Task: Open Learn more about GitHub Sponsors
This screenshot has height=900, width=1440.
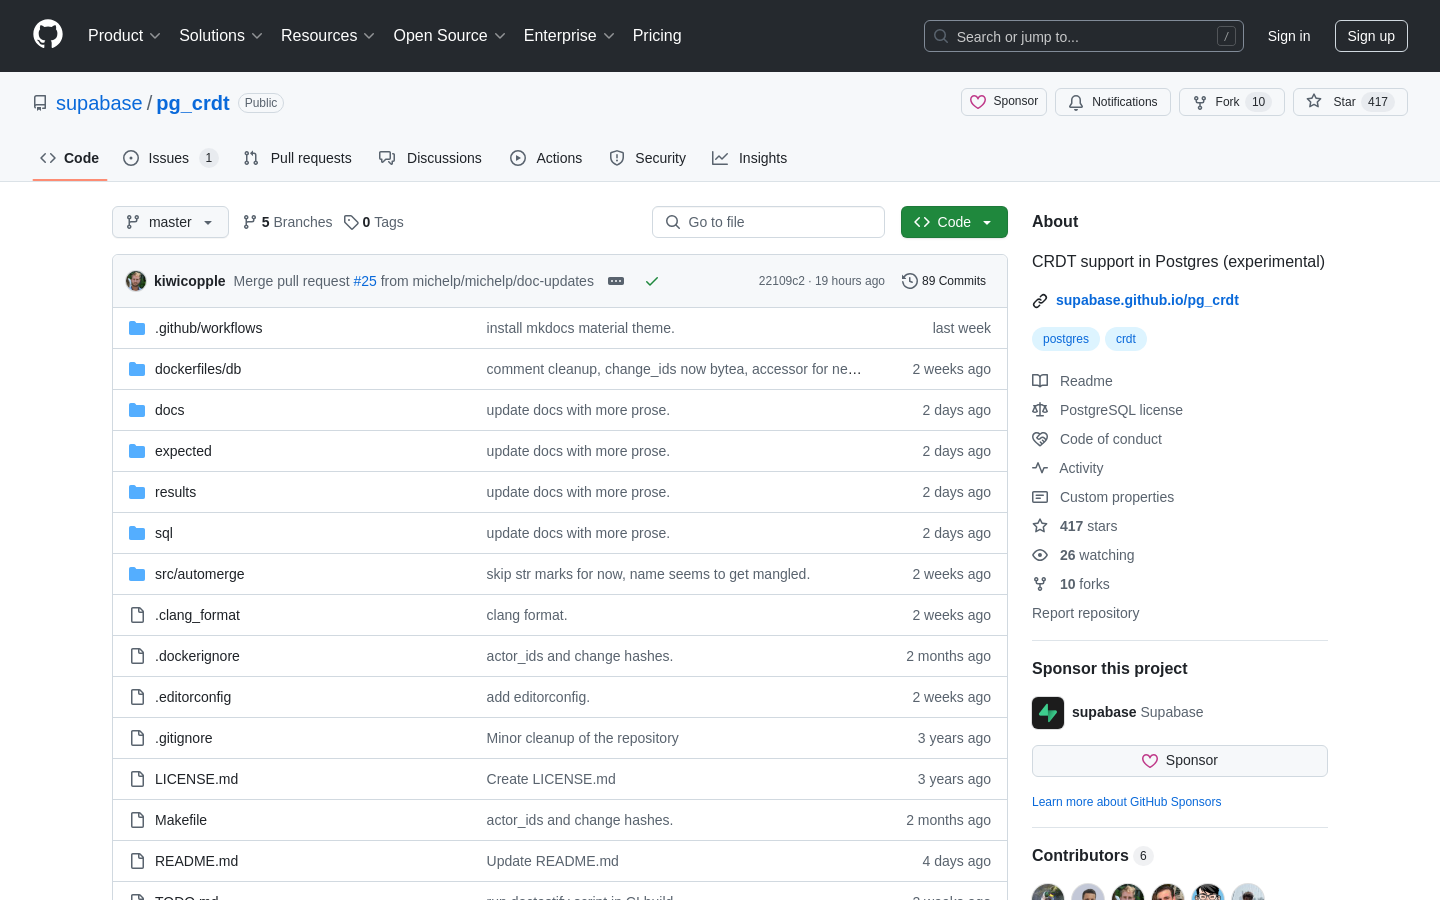Action: pos(1126,802)
